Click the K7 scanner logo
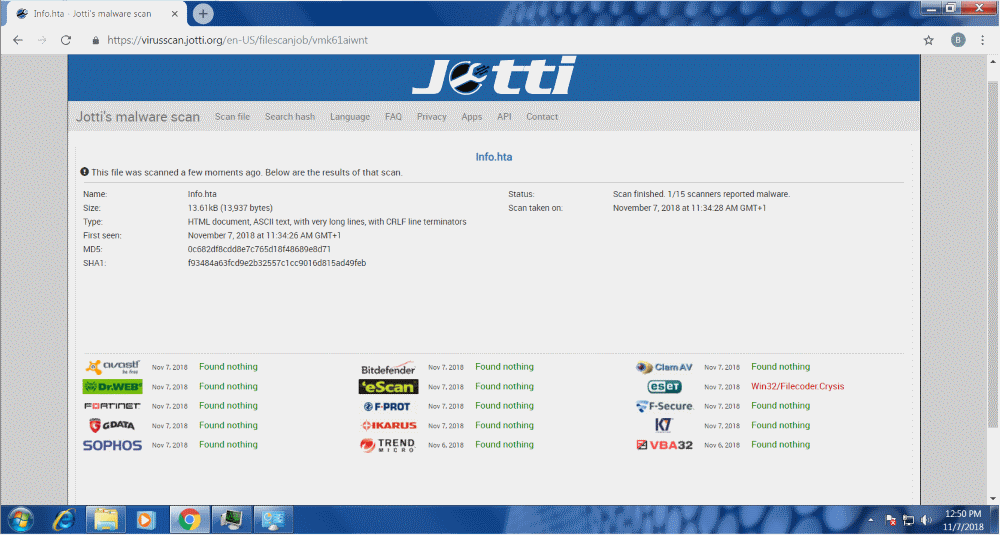1000x535 pixels. [x=664, y=425]
